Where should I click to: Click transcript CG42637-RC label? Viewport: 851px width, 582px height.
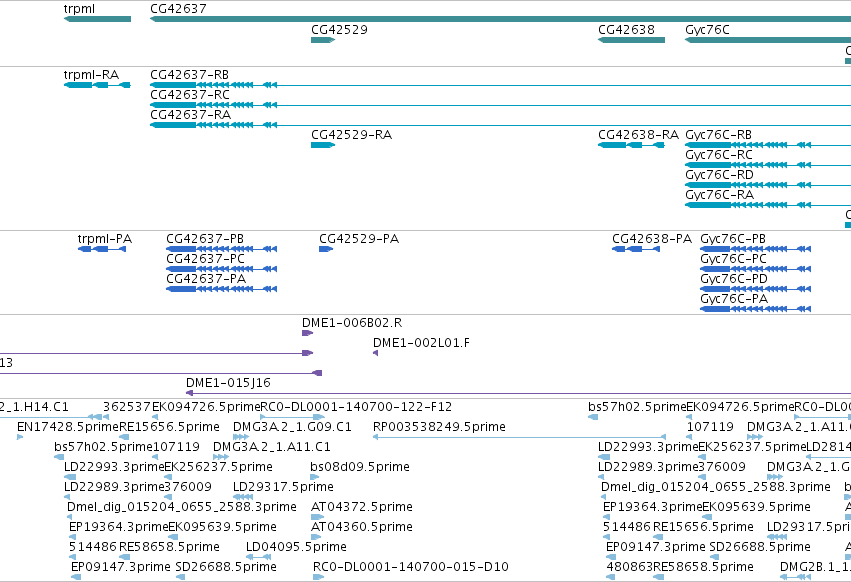[x=190, y=94]
